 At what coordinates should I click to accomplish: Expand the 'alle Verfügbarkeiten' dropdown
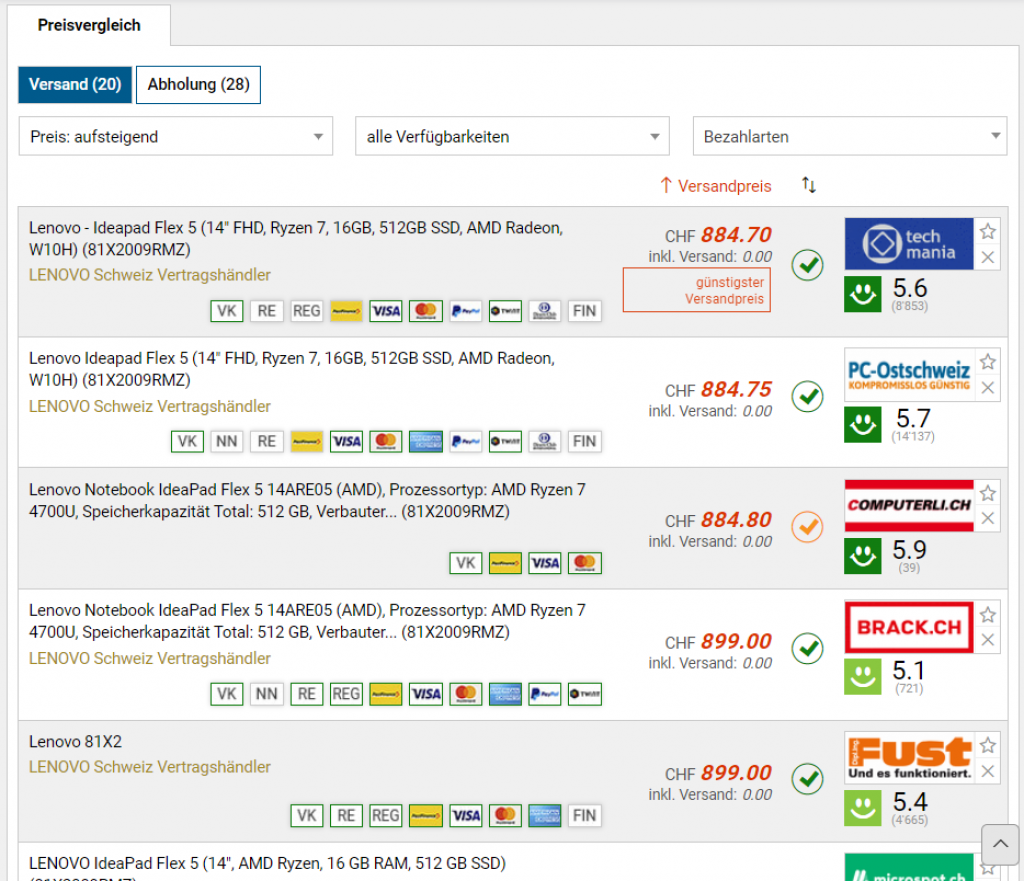point(512,137)
